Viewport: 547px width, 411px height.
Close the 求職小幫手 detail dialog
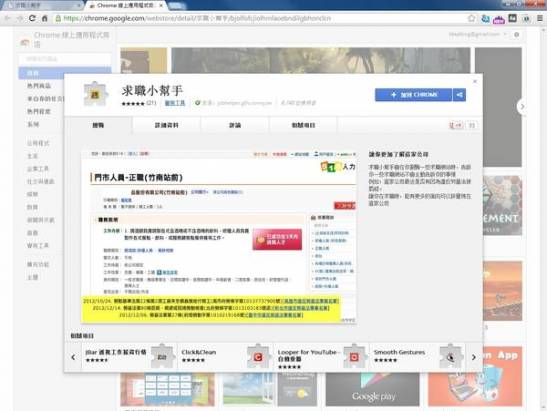click(475, 81)
